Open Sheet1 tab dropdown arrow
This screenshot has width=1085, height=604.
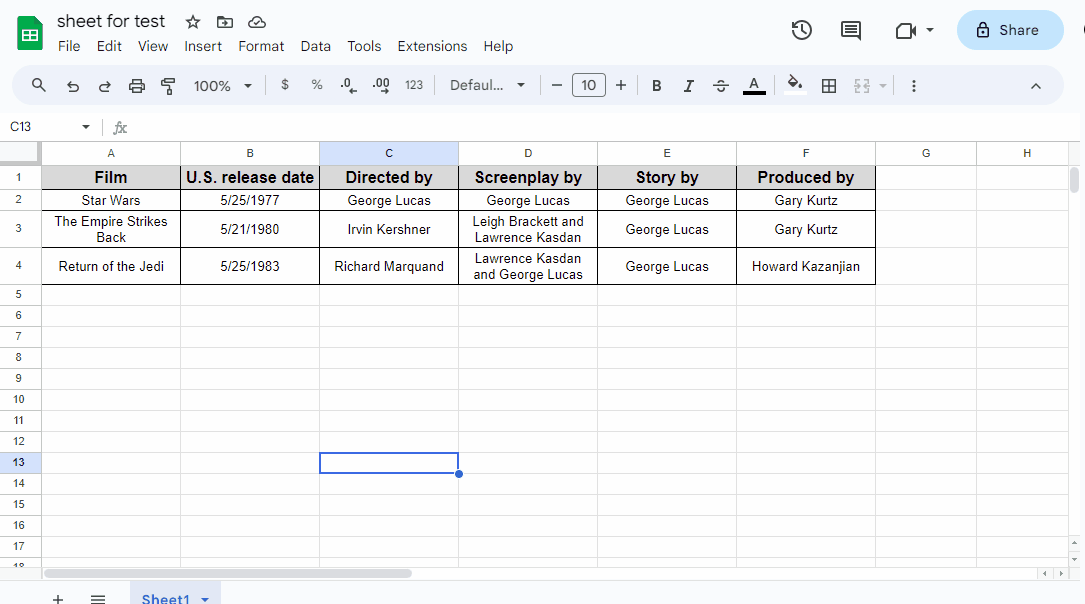(x=205, y=599)
